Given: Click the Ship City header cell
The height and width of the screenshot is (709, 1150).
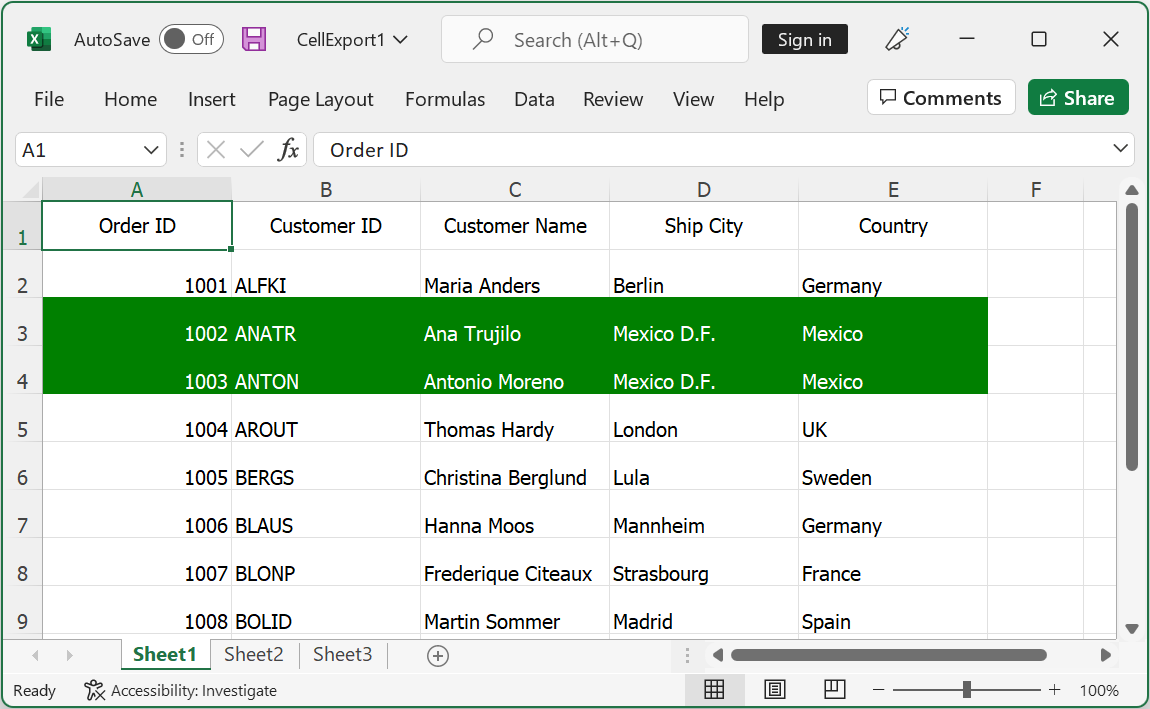Looking at the screenshot, I should click(704, 226).
